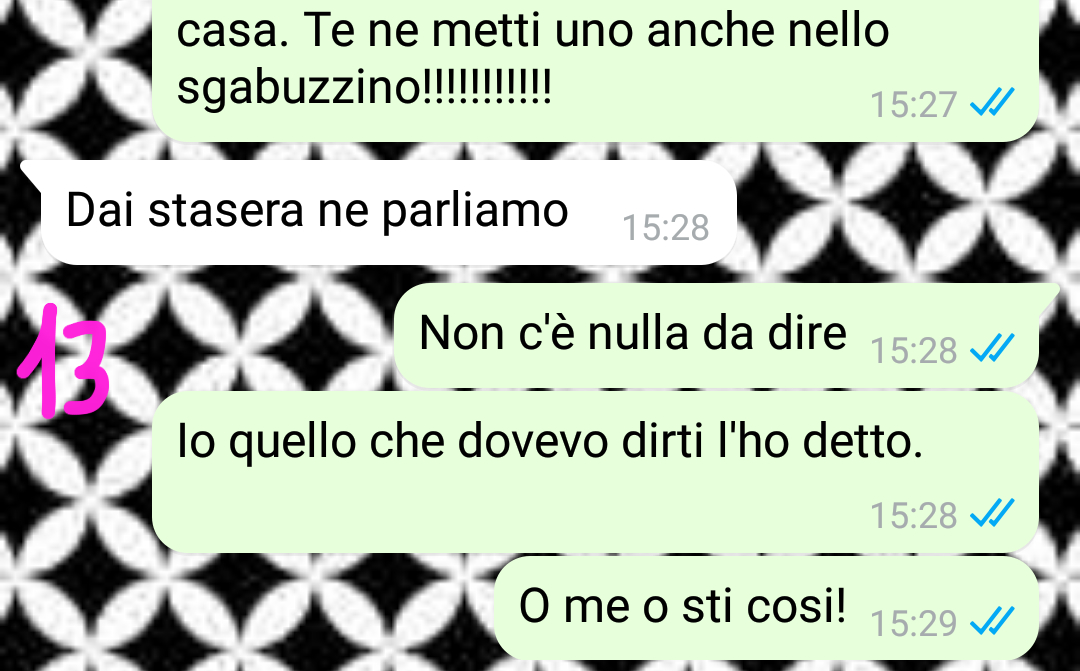Click the read receipt checkmarks at 15:27
The width and height of the screenshot is (1080, 671).
coord(992,102)
